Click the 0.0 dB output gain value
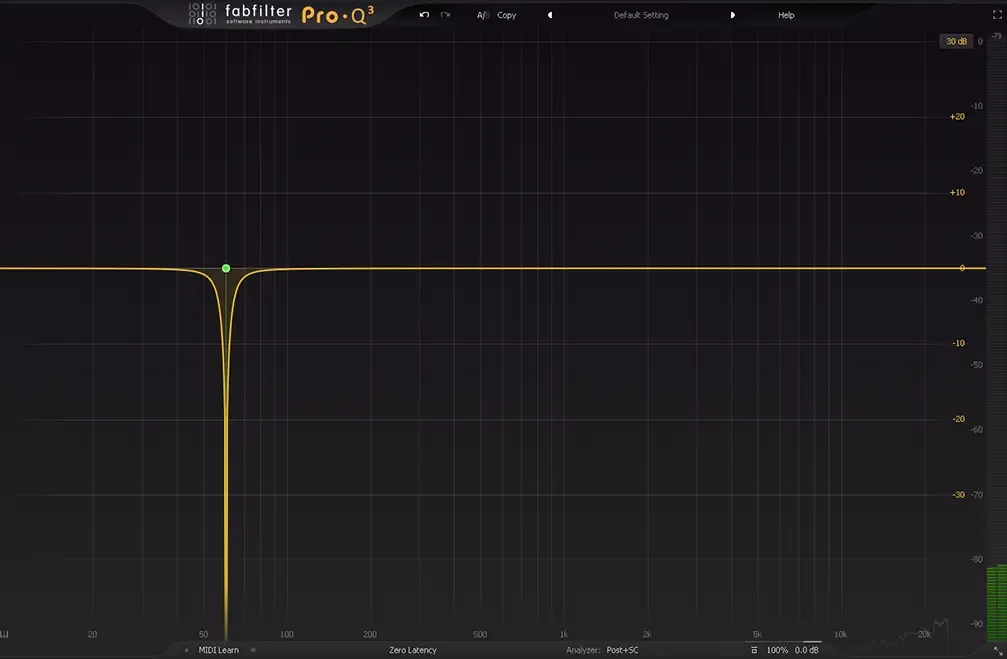 (x=807, y=650)
